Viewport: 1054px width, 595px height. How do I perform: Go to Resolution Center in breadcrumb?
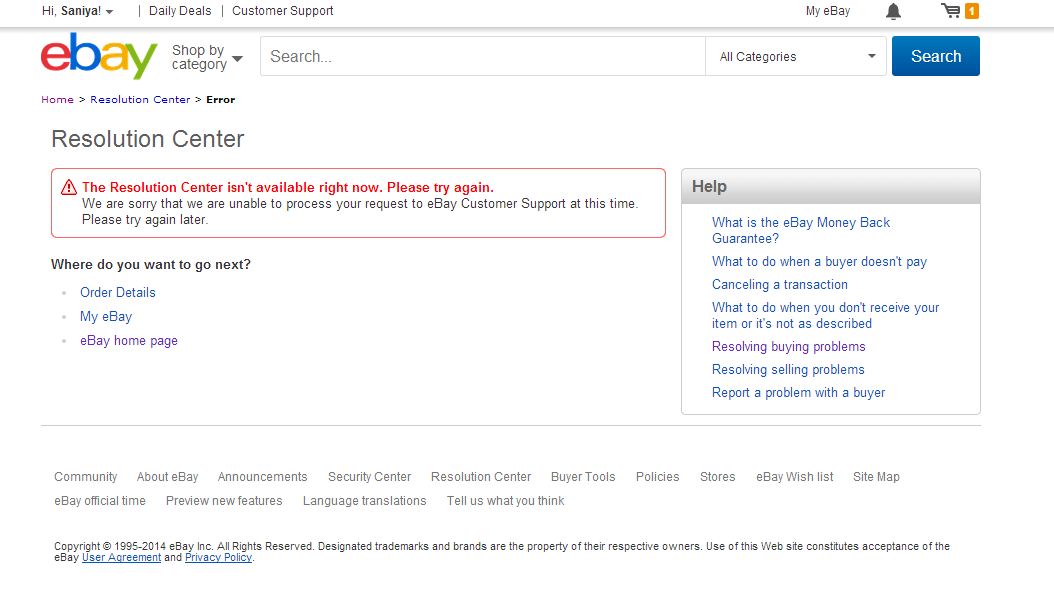(140, 100)
